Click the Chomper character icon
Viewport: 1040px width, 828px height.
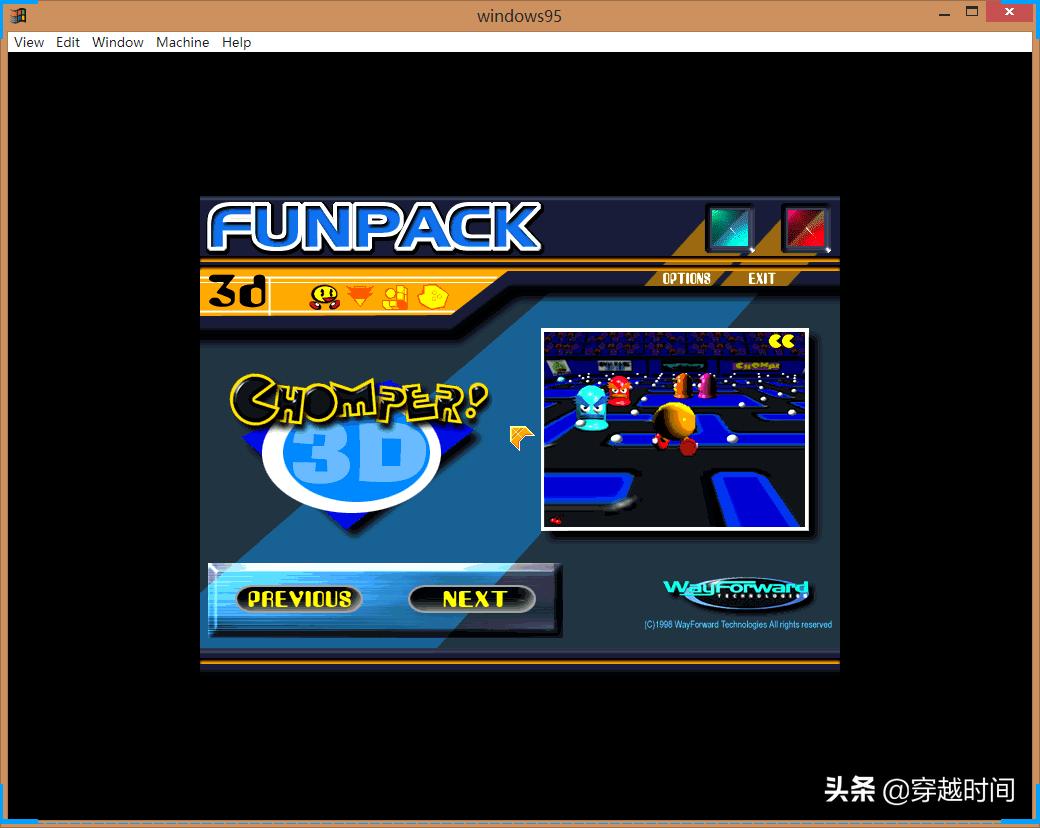point(325,297)
